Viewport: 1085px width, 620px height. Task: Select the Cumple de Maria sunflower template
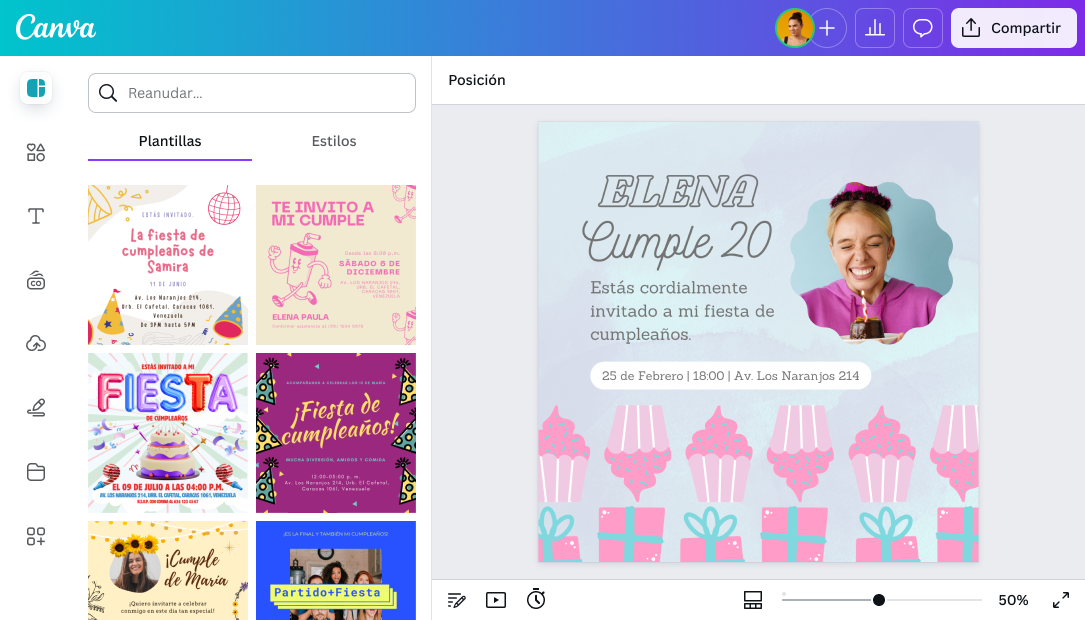tap(167, 571)
